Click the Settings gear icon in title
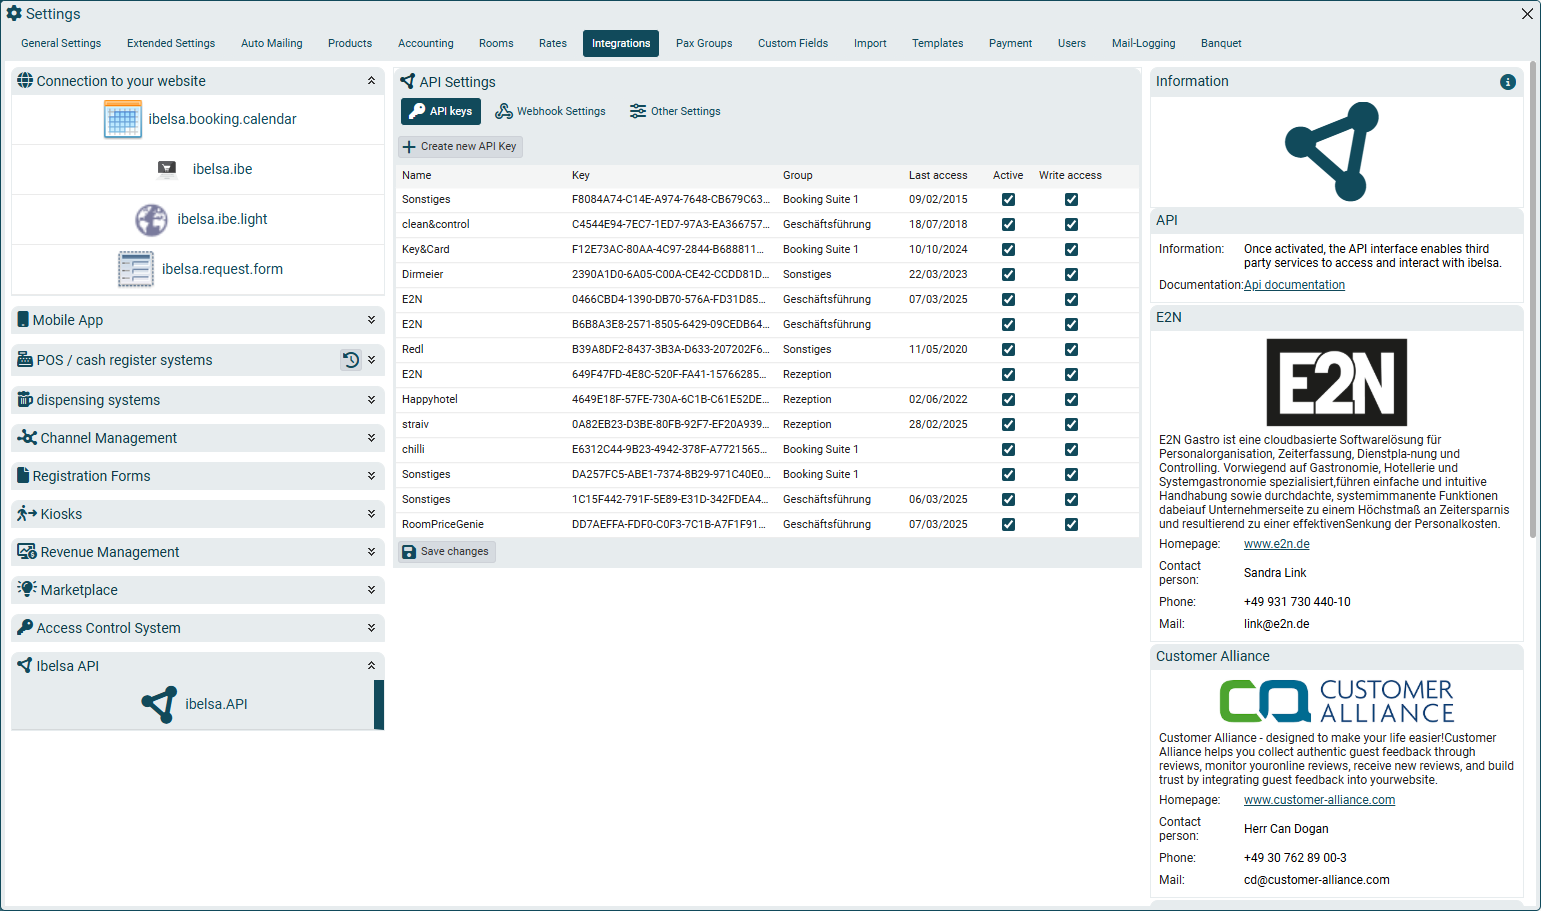 coord(14,14)
